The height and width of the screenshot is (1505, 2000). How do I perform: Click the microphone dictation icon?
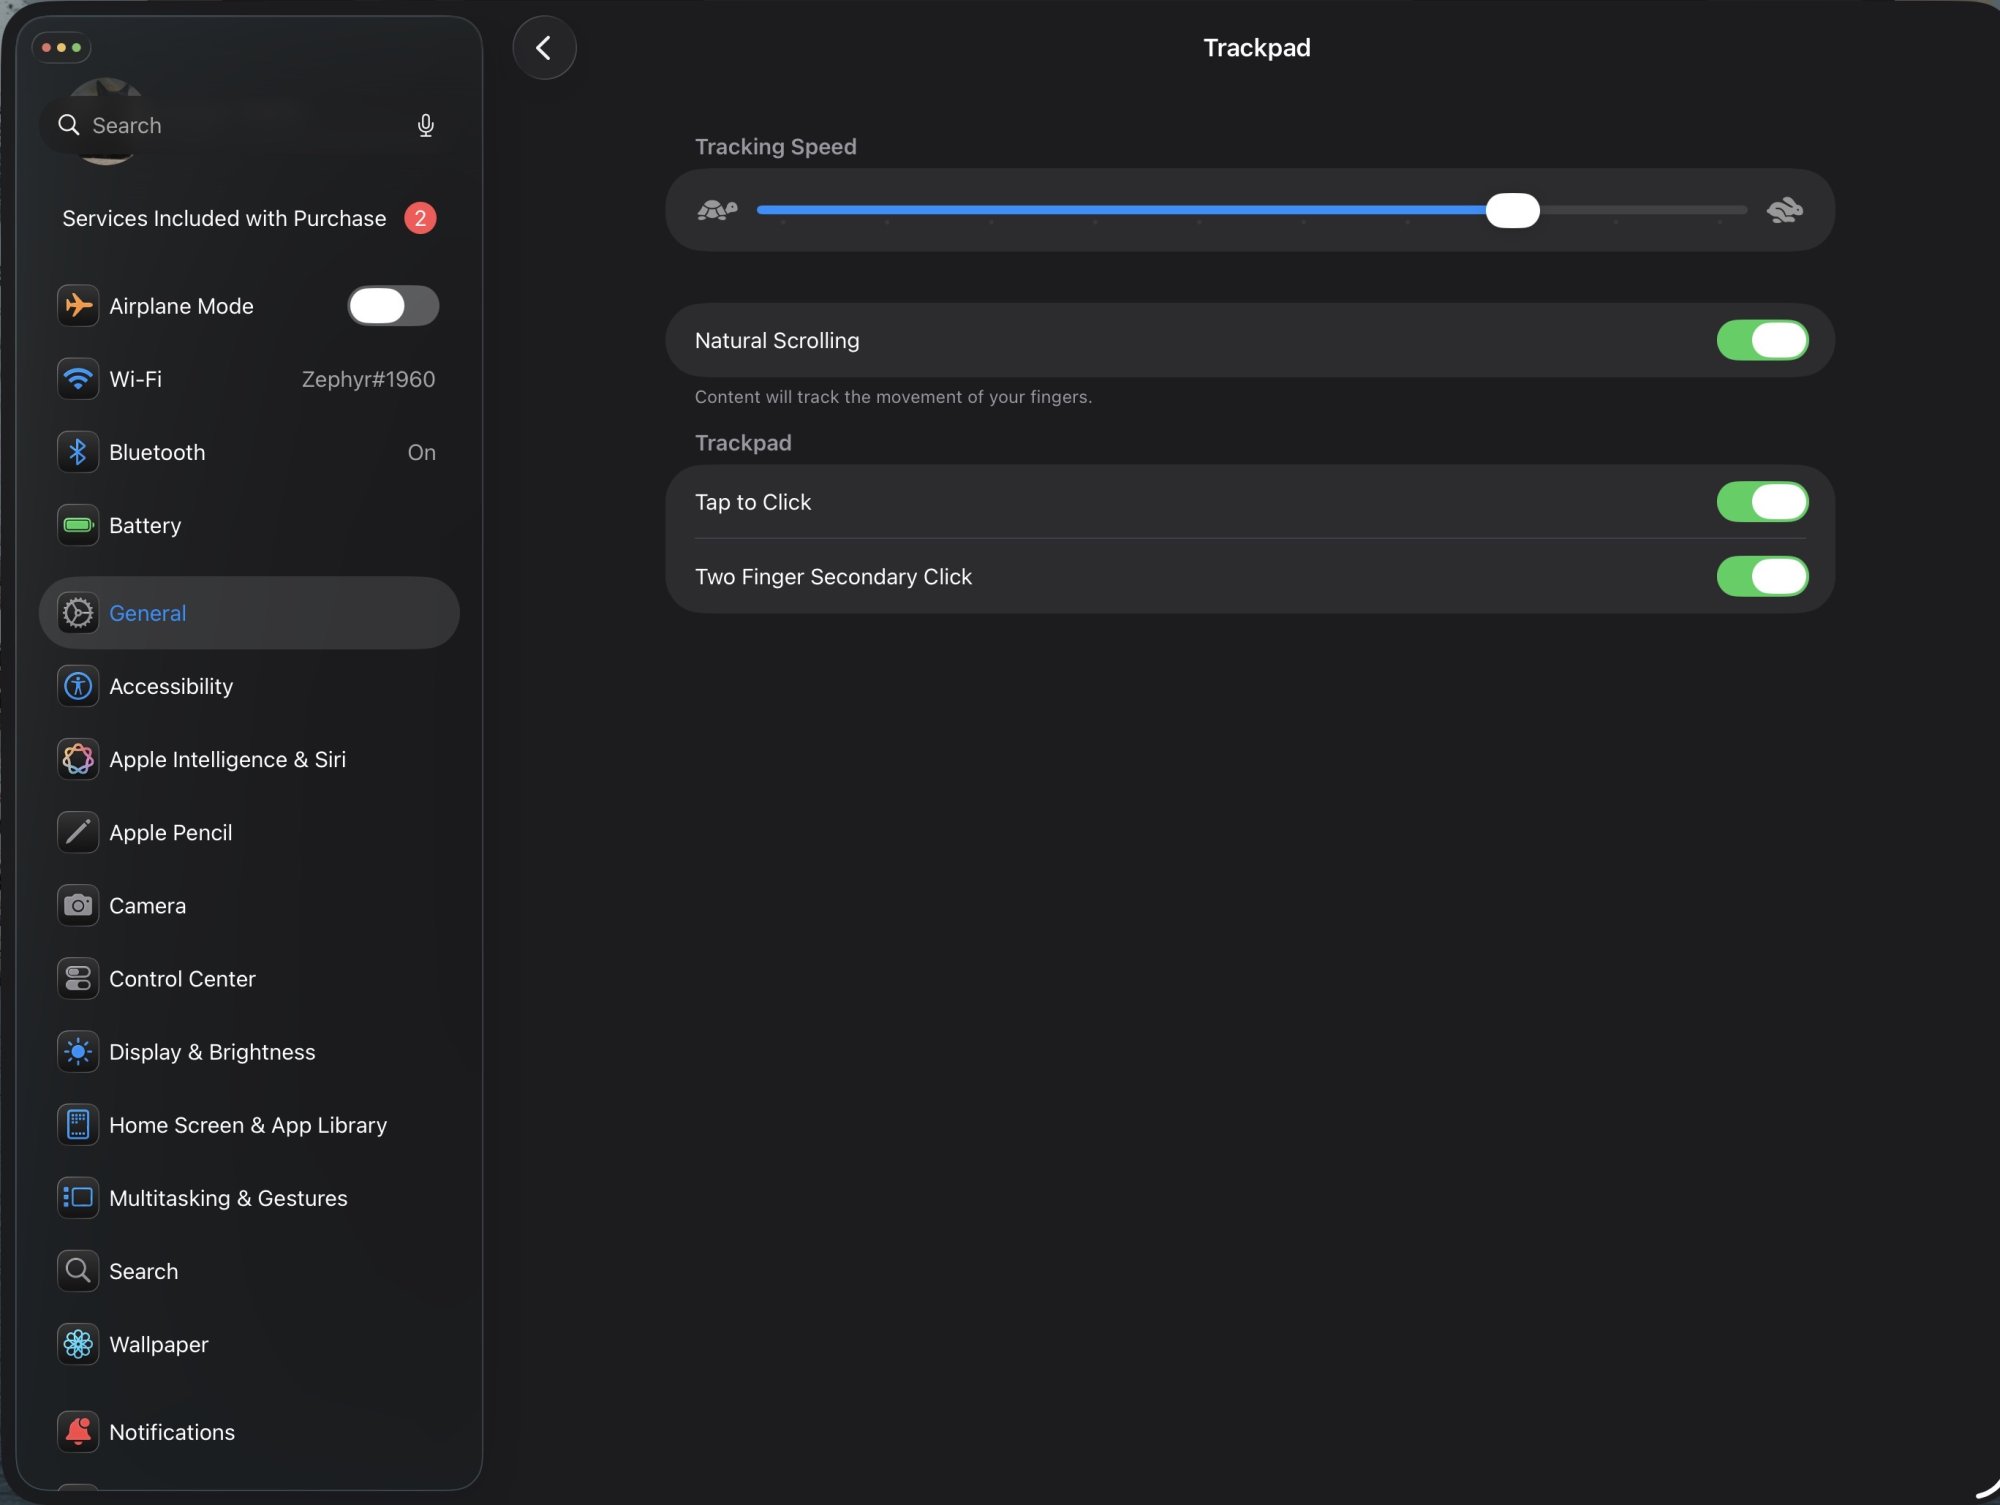pyautogui.click(x=425, y=125)
